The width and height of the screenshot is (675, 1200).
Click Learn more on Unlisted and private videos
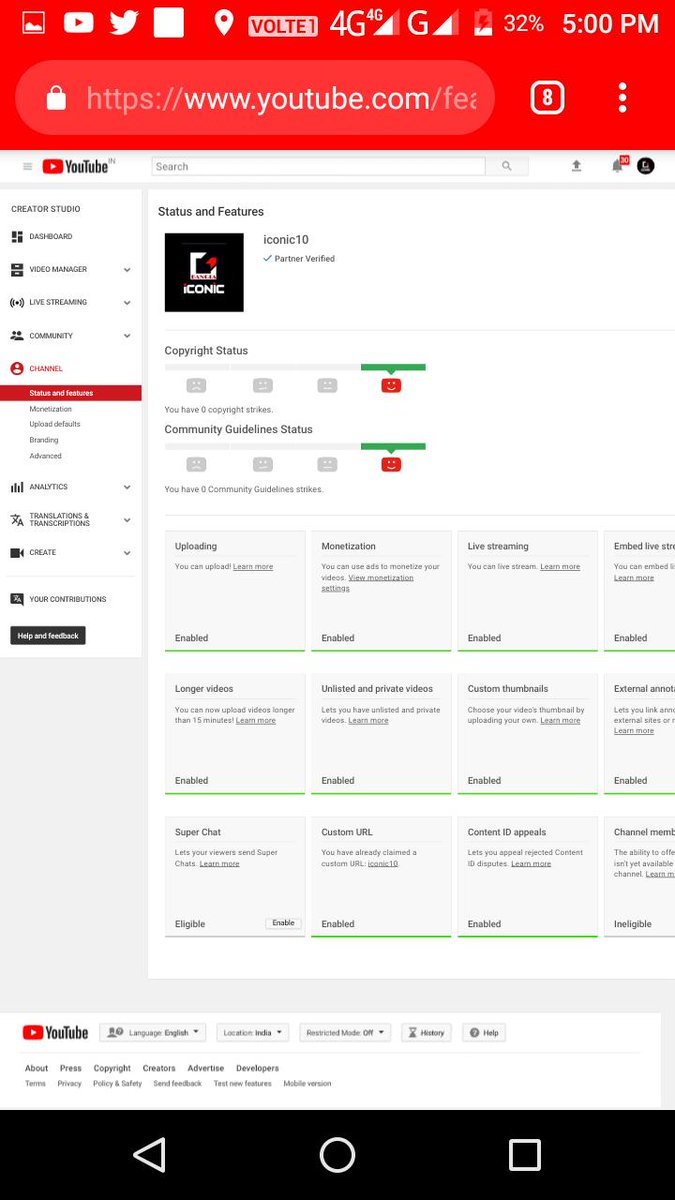[368, 721]
